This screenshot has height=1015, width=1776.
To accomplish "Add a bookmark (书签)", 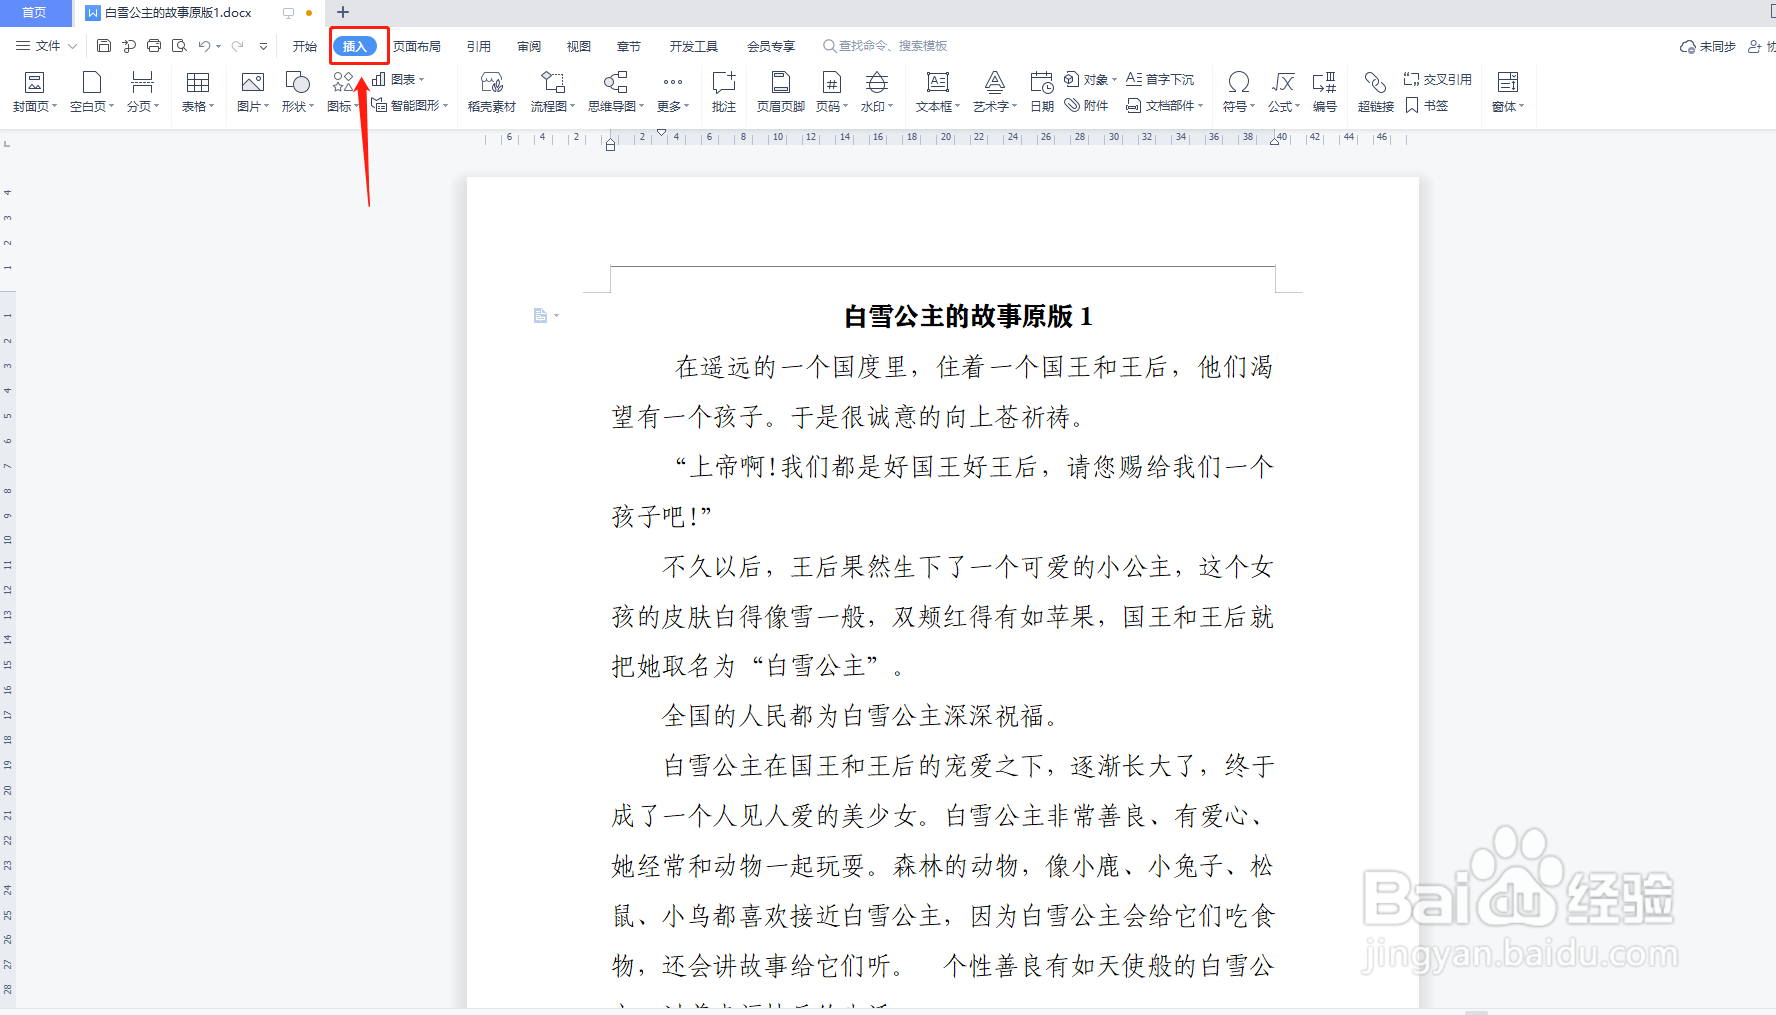I will tap(1427, 105).
